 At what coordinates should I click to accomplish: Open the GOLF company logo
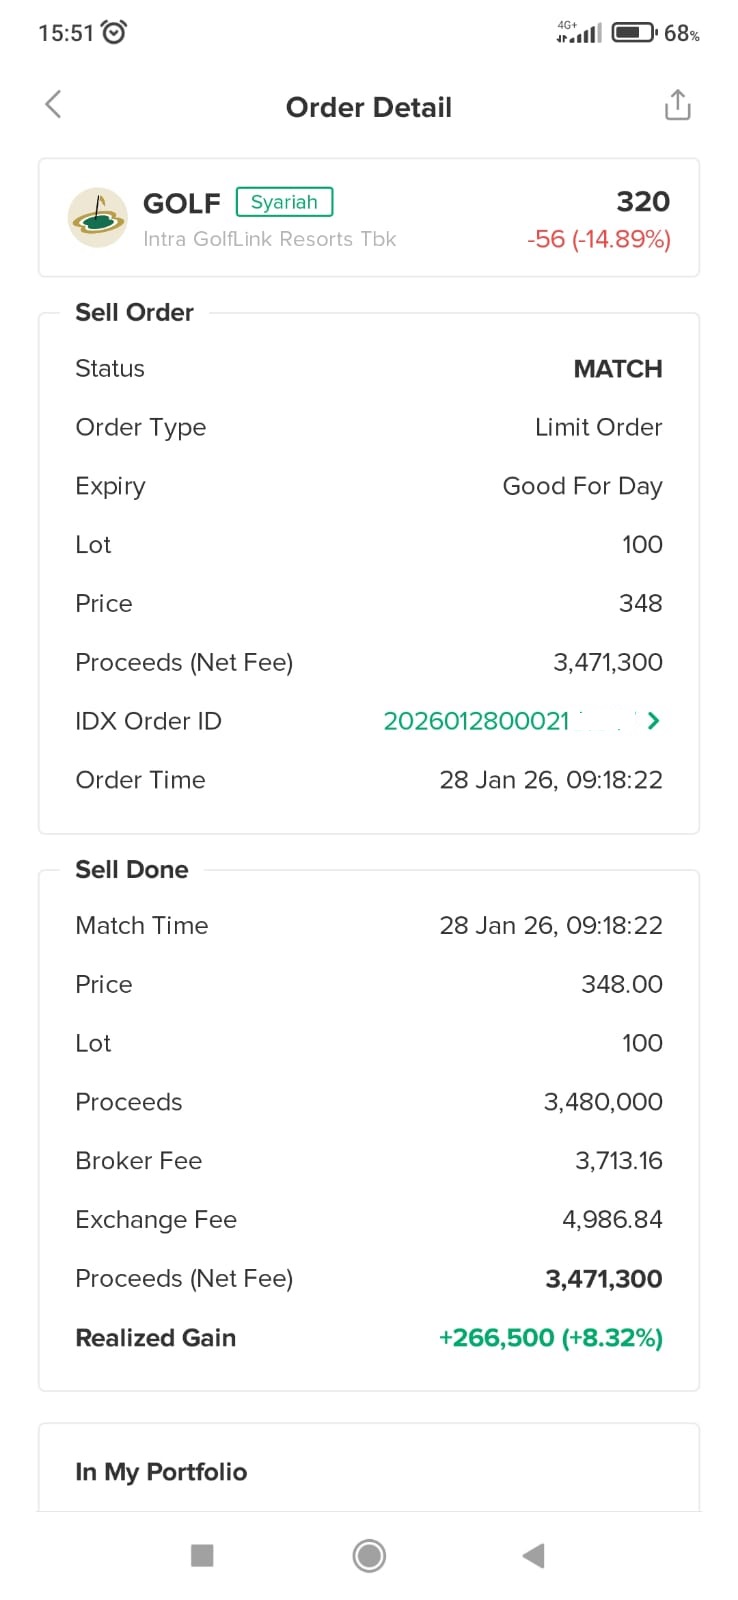97,217
